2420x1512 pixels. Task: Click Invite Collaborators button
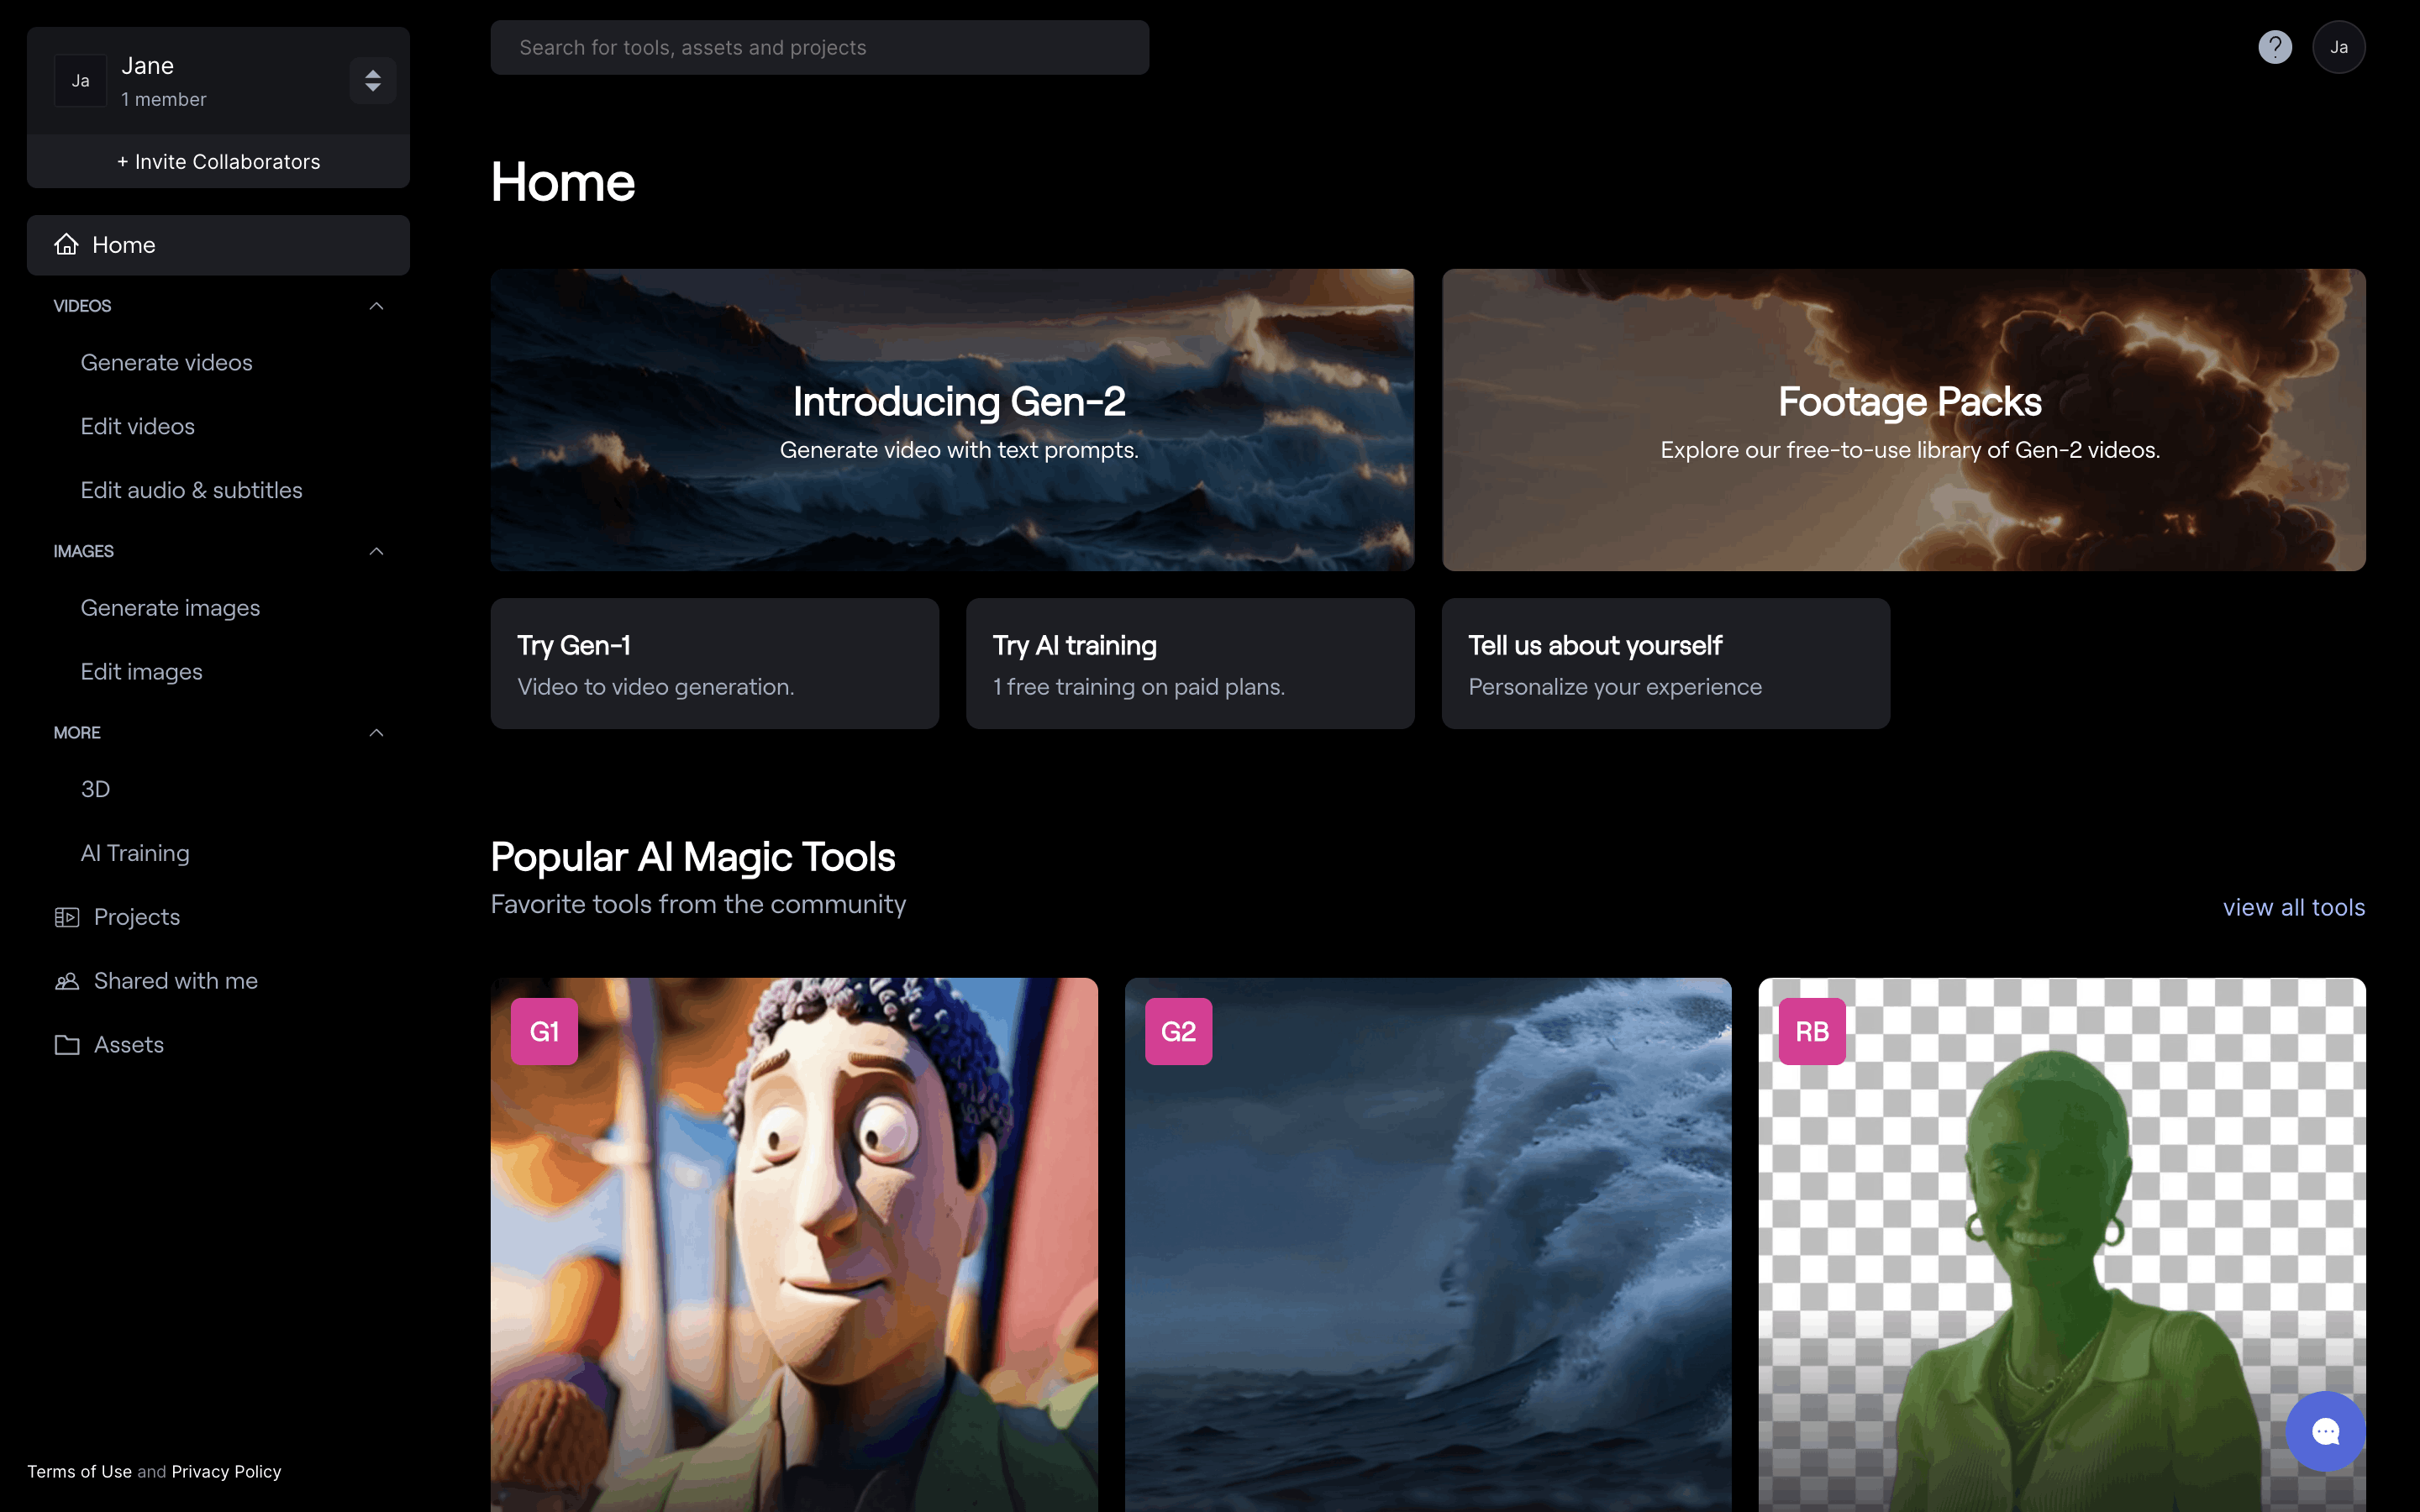click(218, 162)
